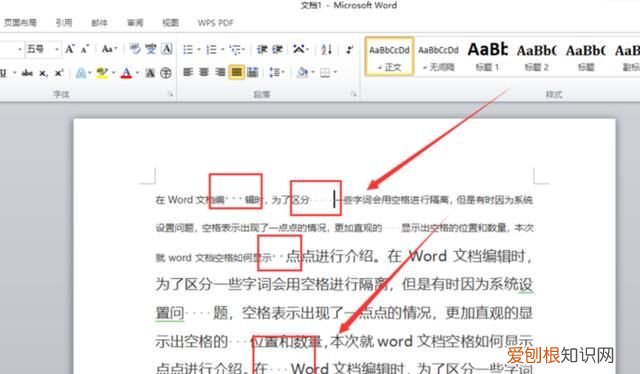Apply the 标题 style
640x374 pixels.
(x=585, y=56)
